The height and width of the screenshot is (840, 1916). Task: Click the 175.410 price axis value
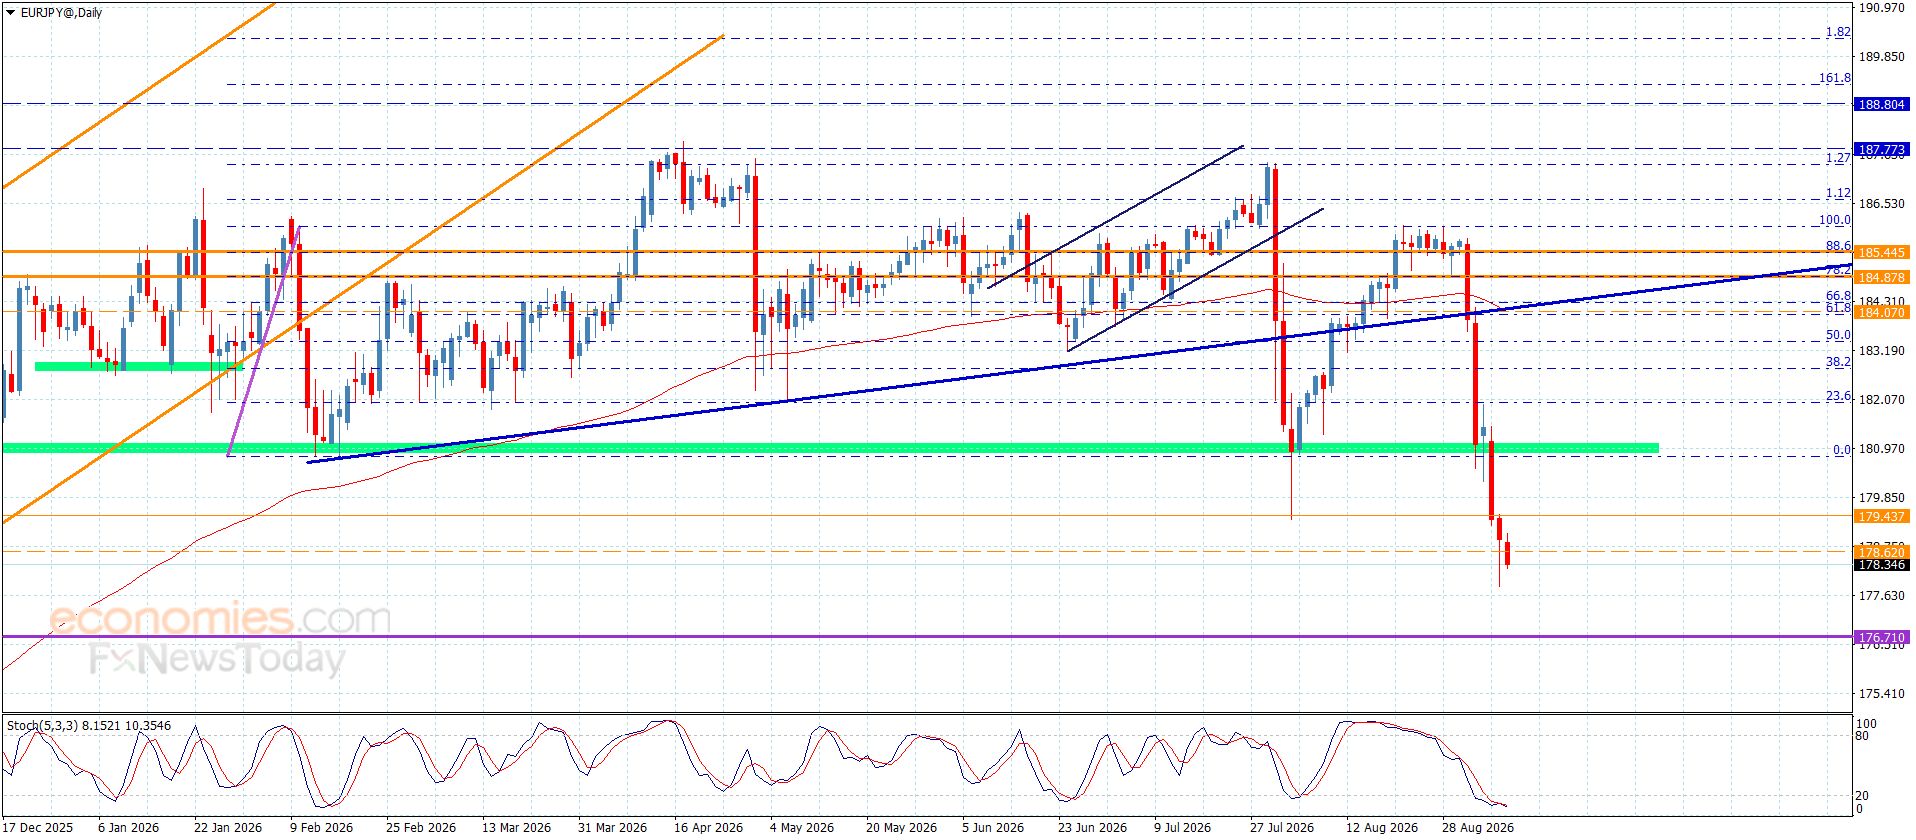[1881, 694]
